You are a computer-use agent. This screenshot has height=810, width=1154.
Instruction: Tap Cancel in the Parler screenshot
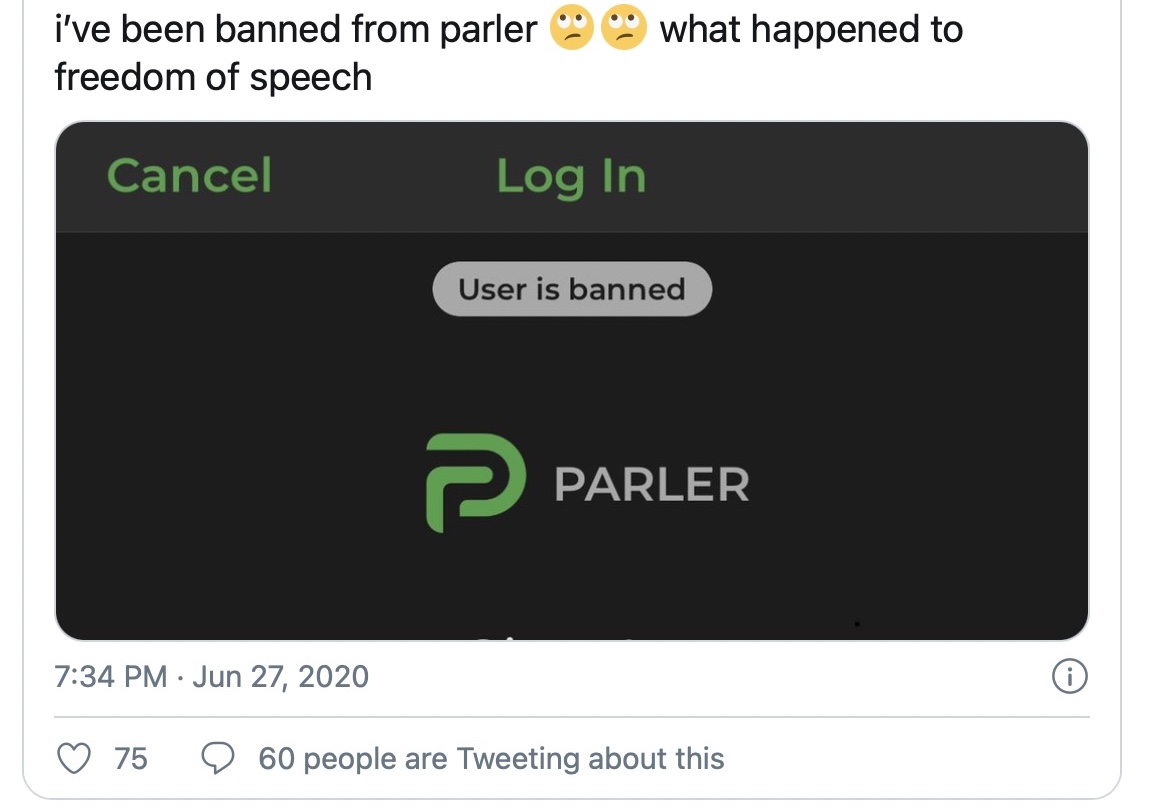[189, 176]
